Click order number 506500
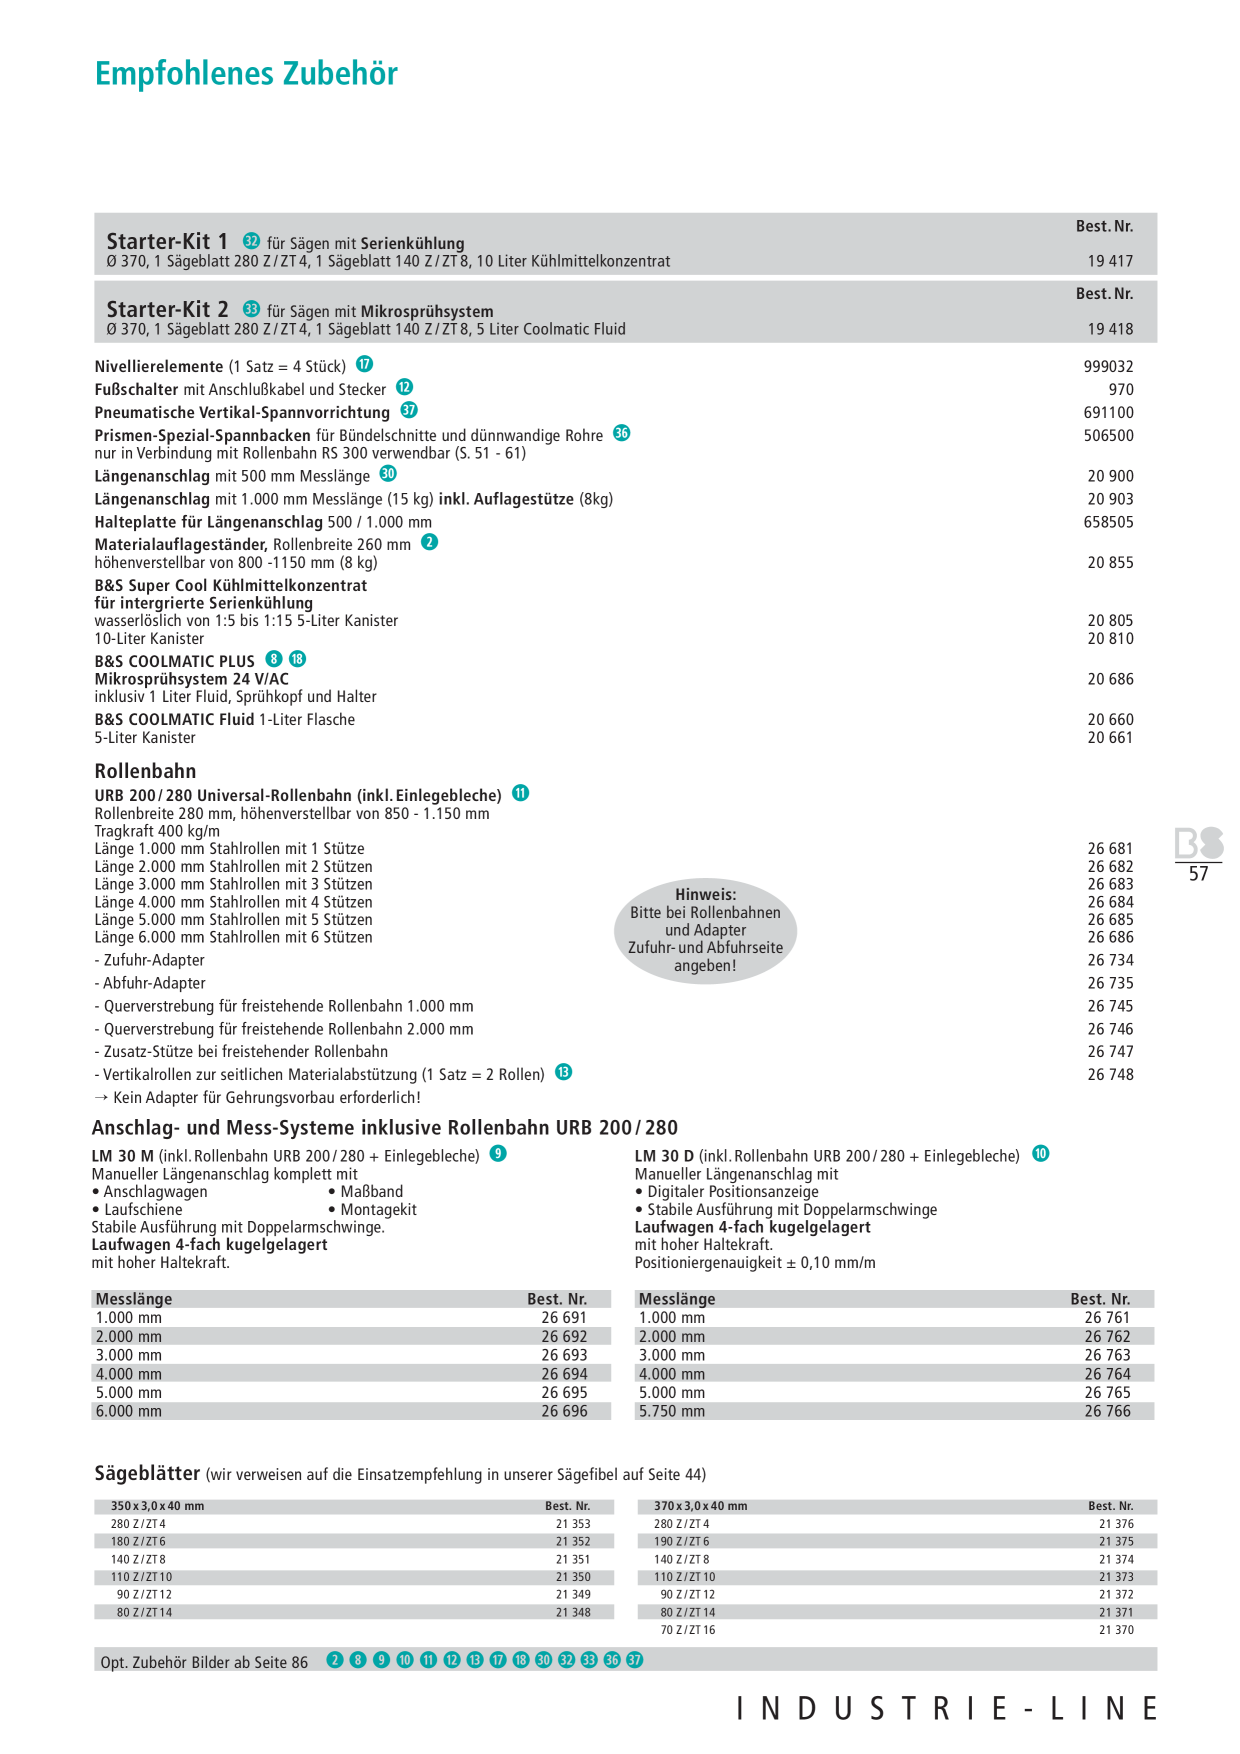The width and height of the screenshot is (1240, 1754). point(1108,436)
